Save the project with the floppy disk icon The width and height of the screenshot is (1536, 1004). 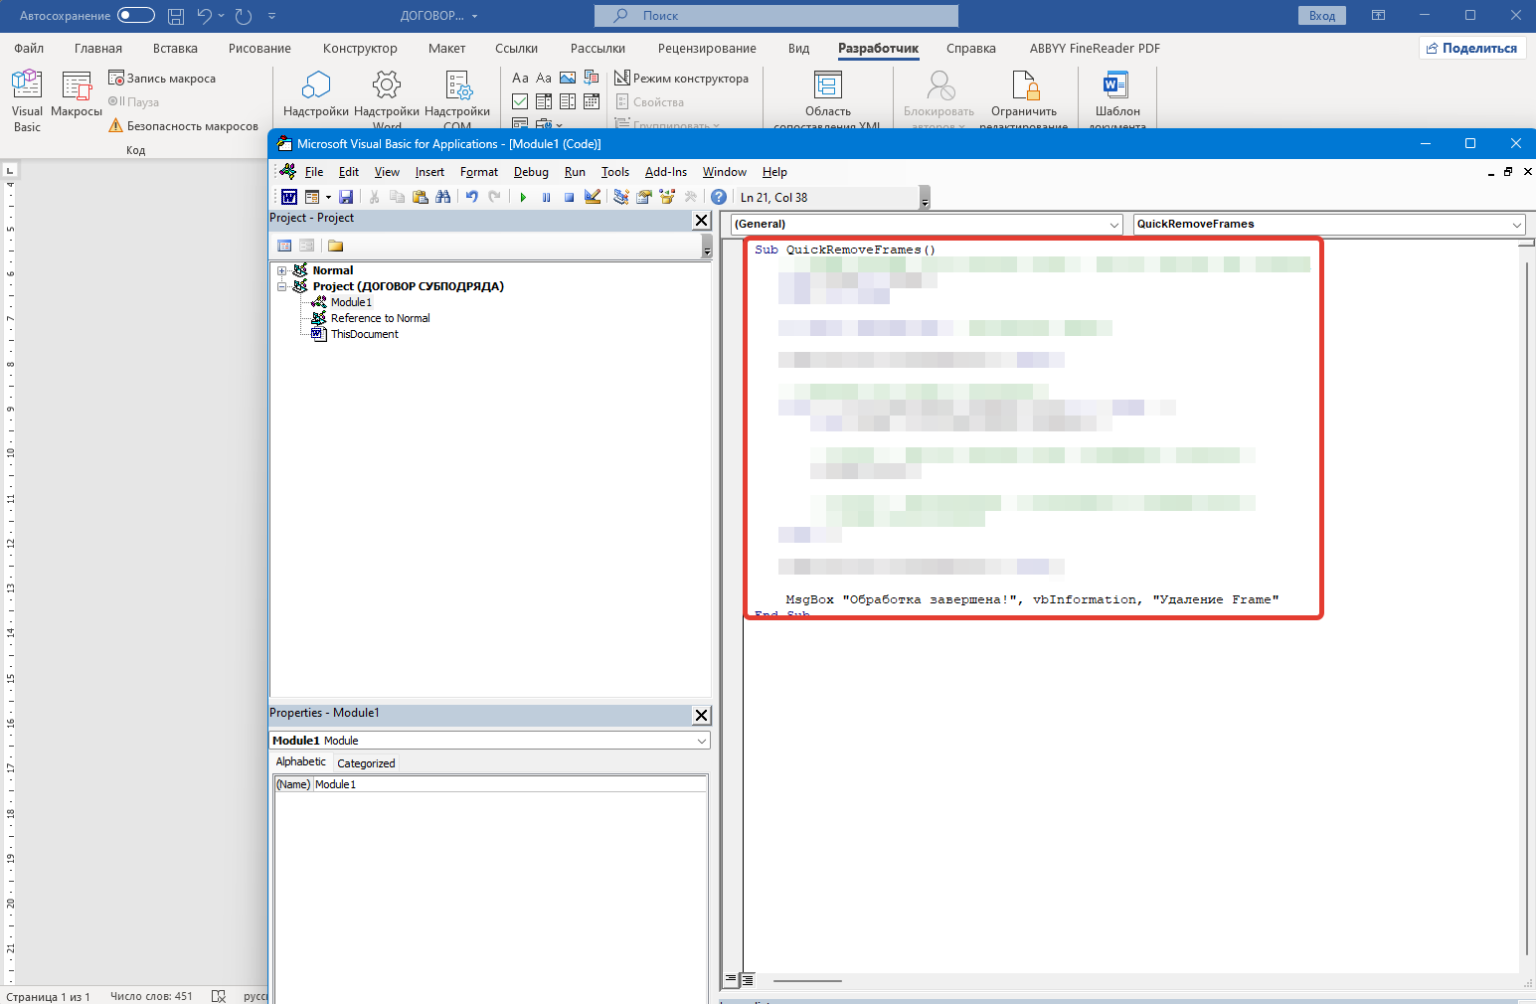(x=346, y=197)
